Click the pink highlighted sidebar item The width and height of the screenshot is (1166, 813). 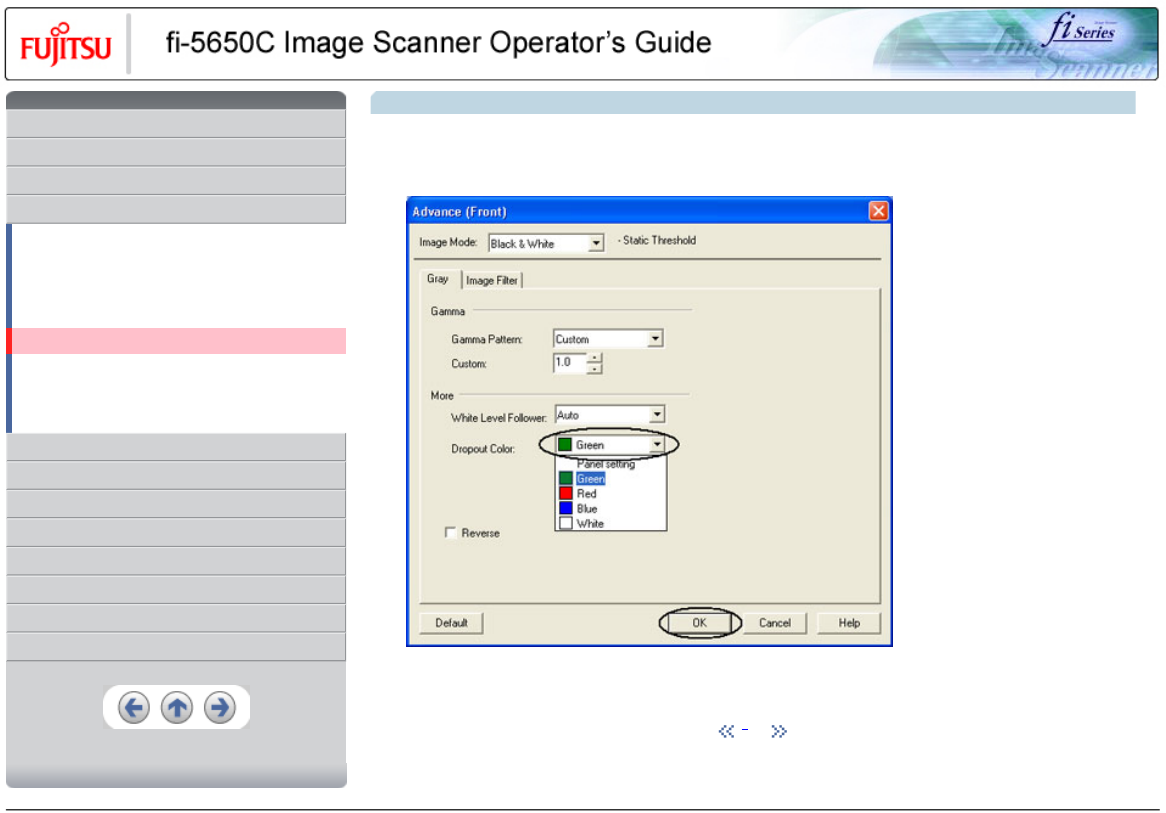click(176, 341)
